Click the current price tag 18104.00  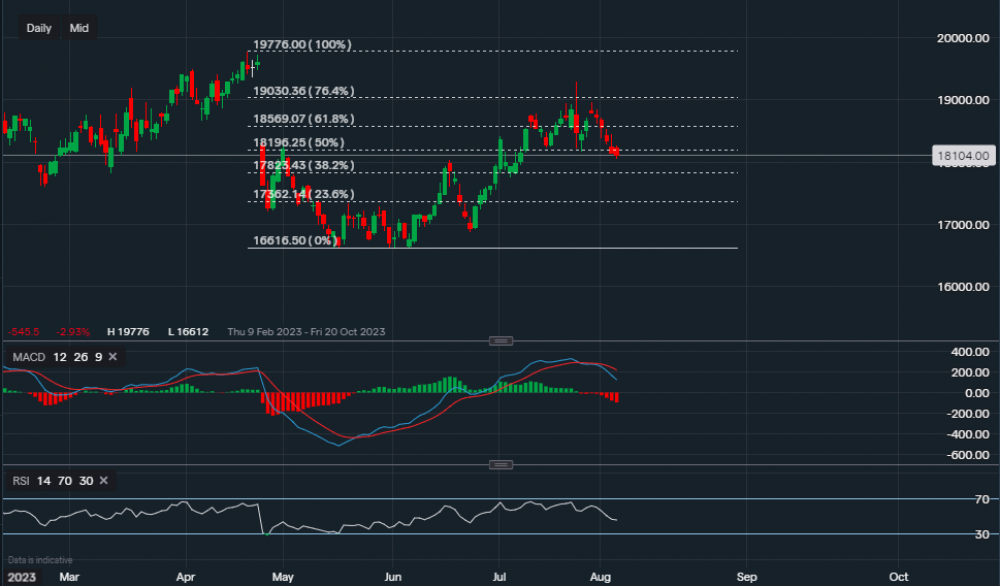point(962,156)
